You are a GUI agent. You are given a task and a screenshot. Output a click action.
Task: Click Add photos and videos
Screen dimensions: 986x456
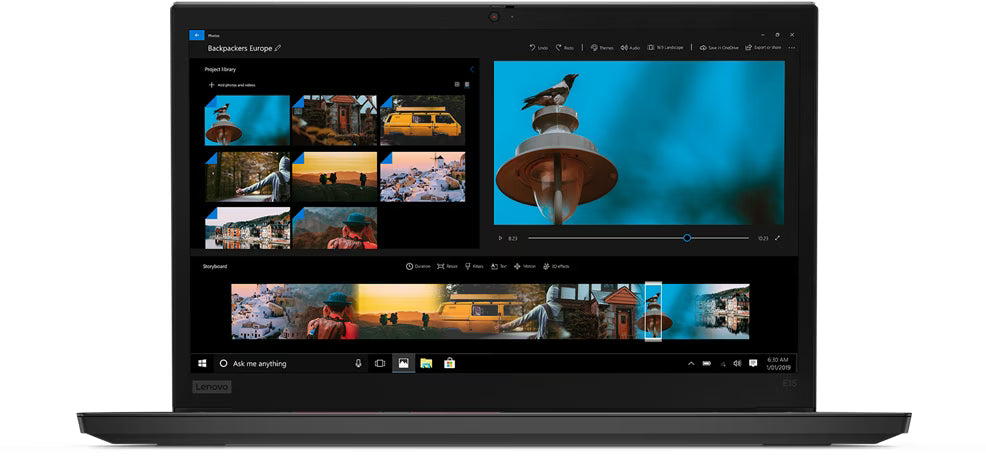232,85
